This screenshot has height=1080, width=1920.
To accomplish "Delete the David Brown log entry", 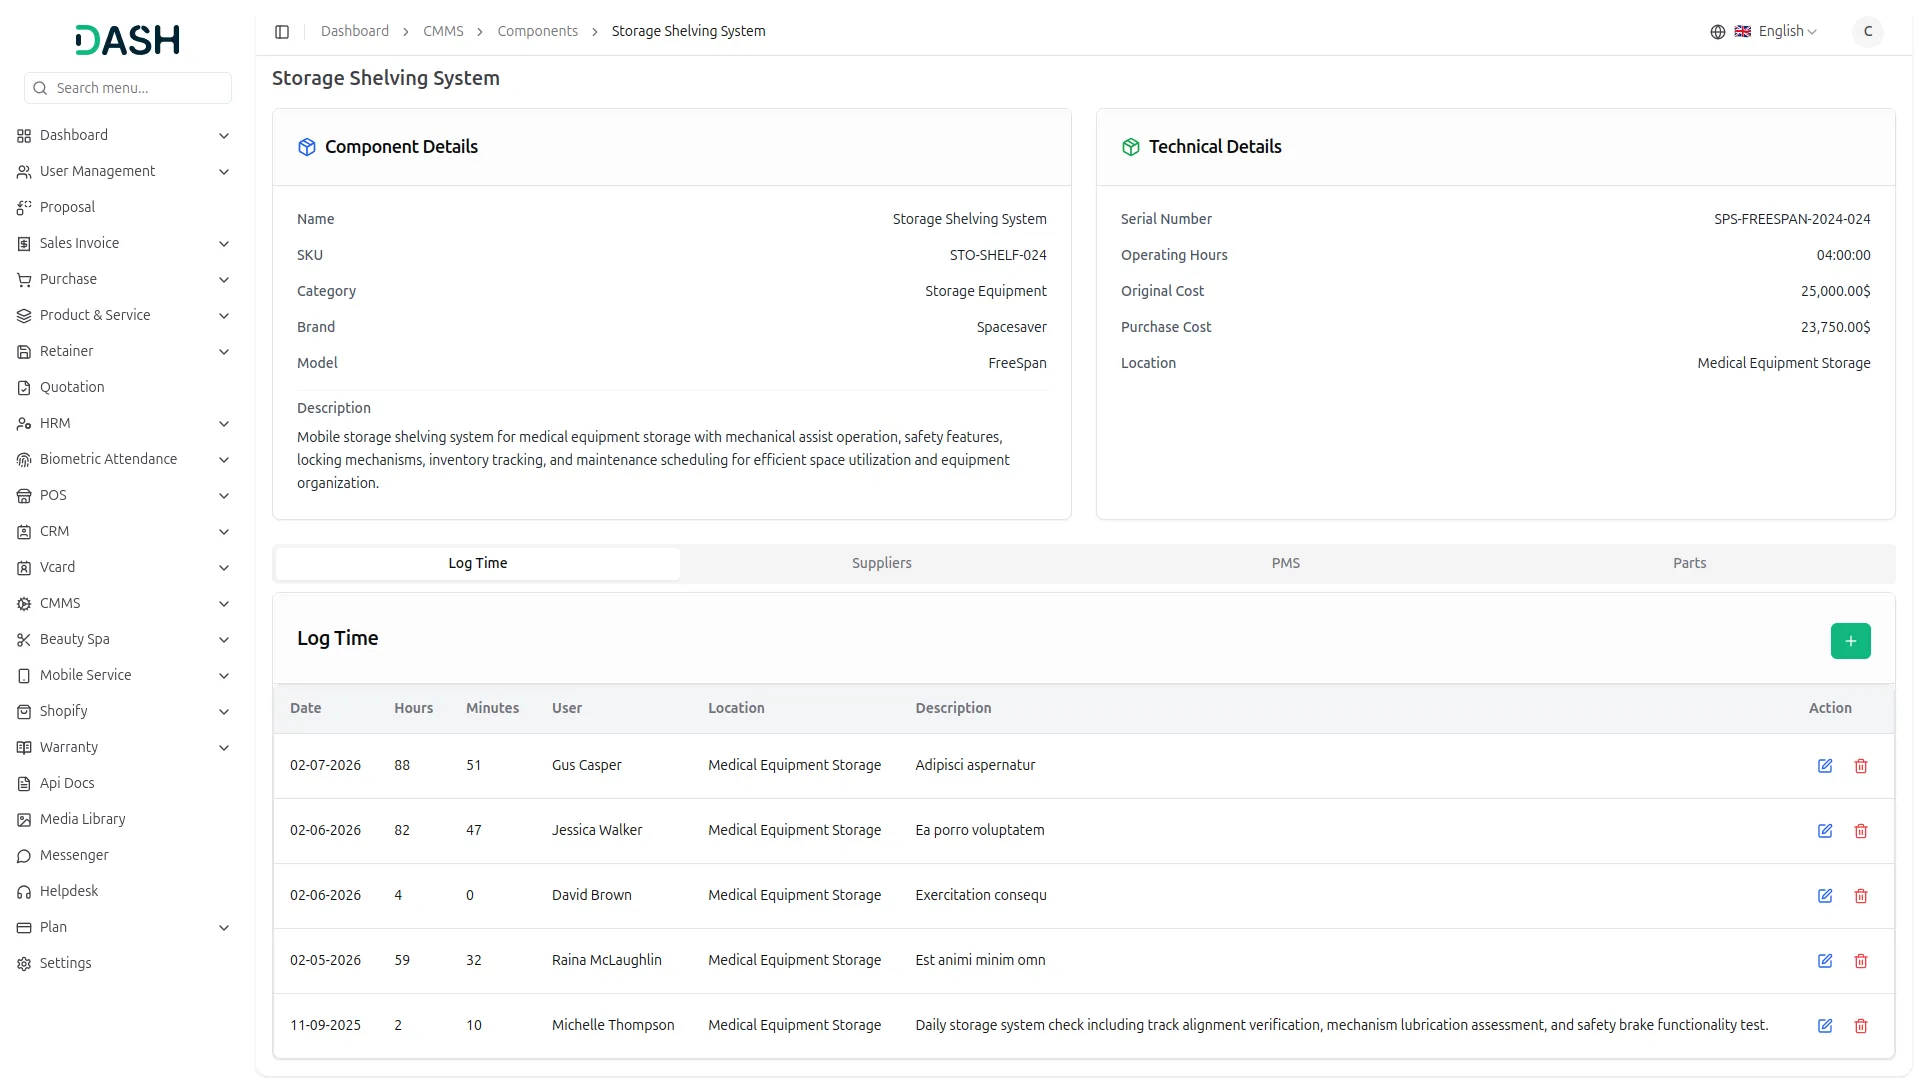I will (x=1861, y=896).
